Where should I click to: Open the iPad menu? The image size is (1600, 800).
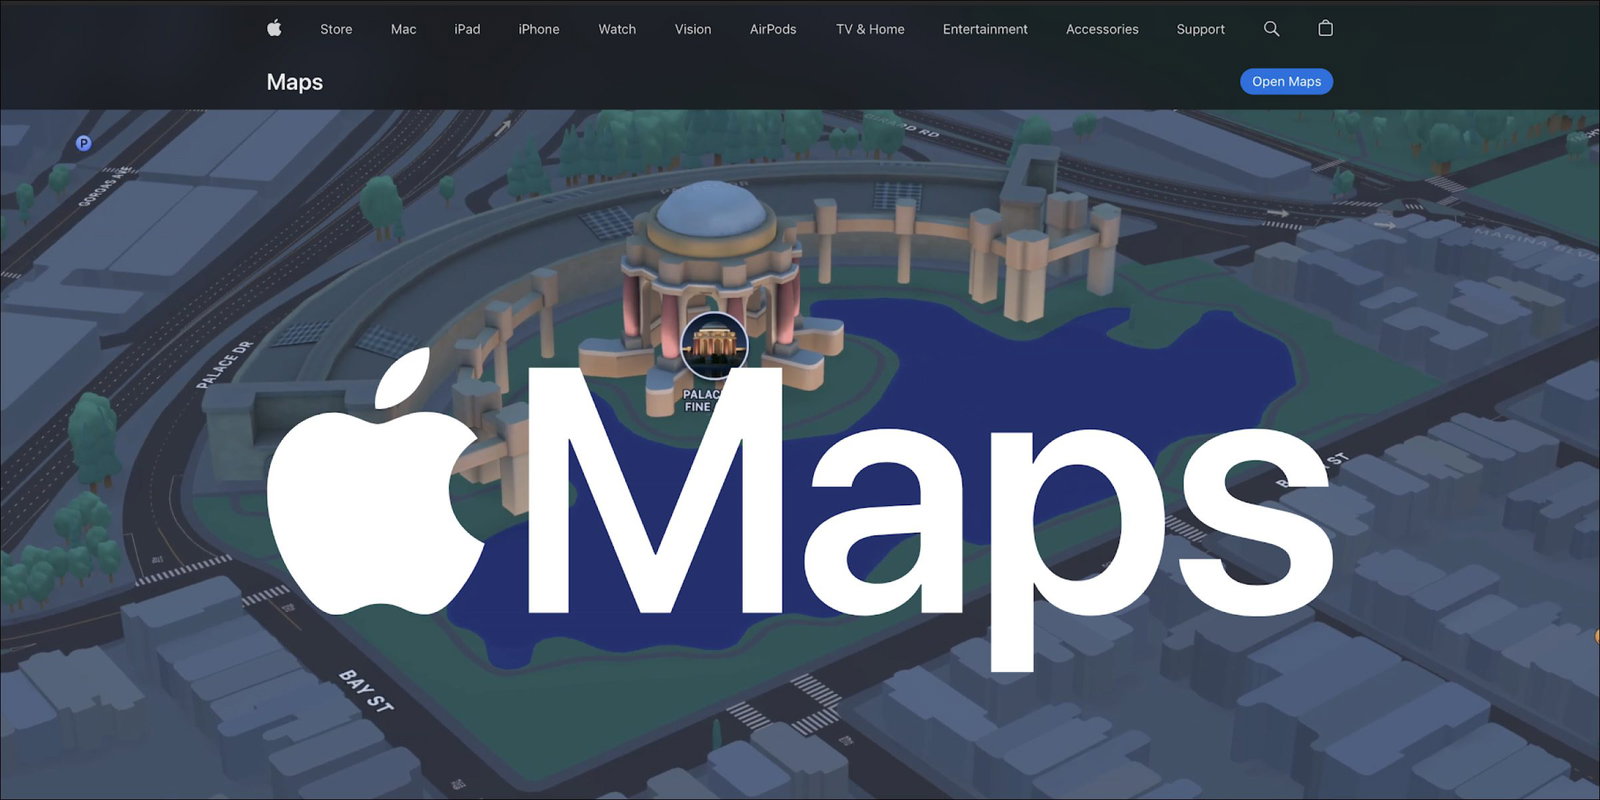(467, 29)
